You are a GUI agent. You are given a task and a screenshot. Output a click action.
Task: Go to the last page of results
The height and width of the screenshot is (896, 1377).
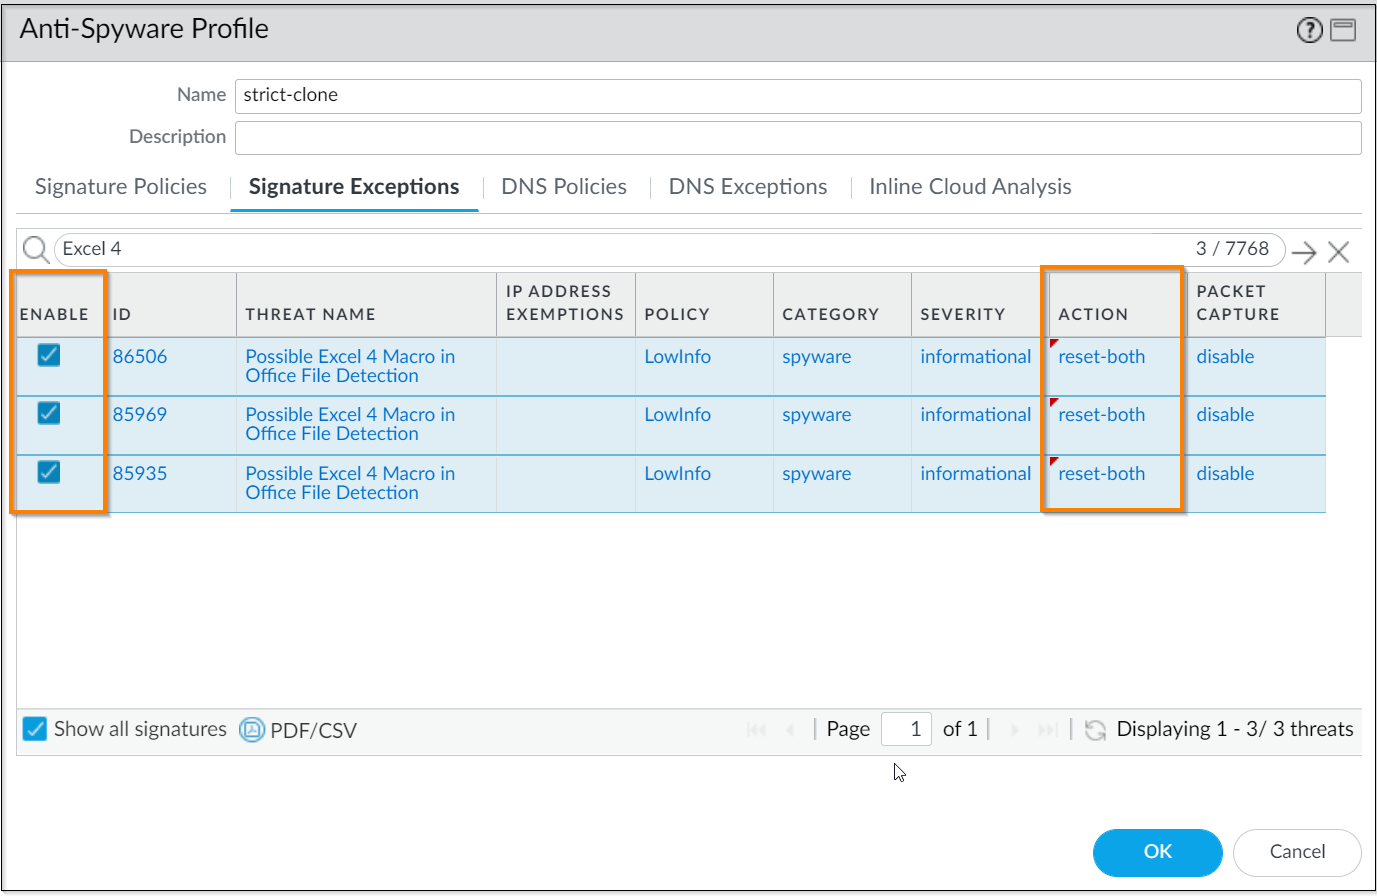coord(1047,730)
